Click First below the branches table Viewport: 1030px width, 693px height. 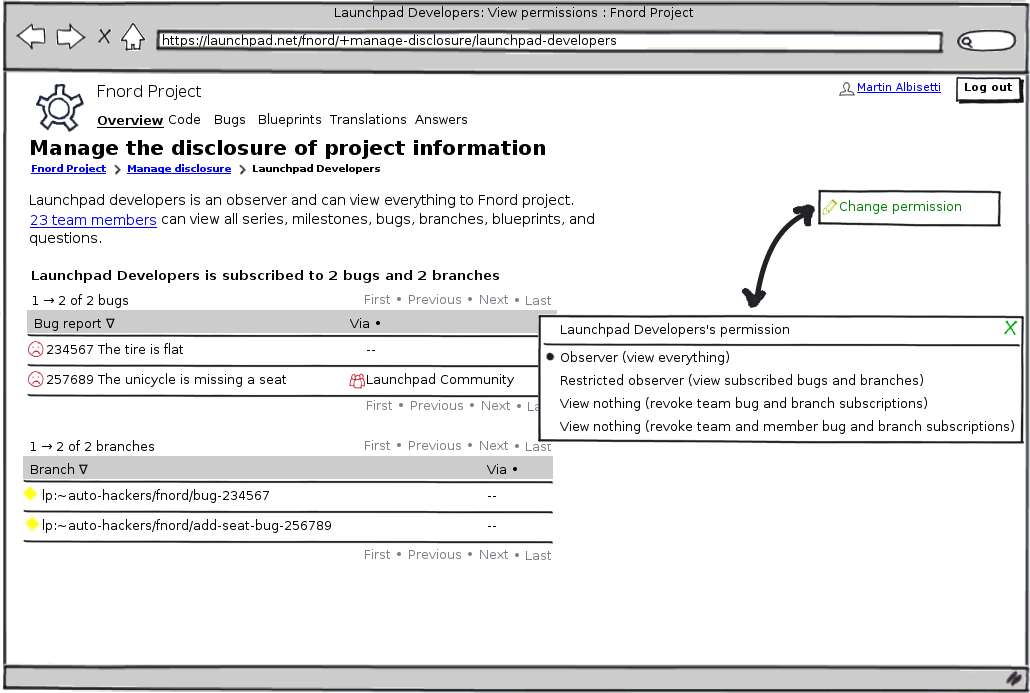(x=377, y=555)
